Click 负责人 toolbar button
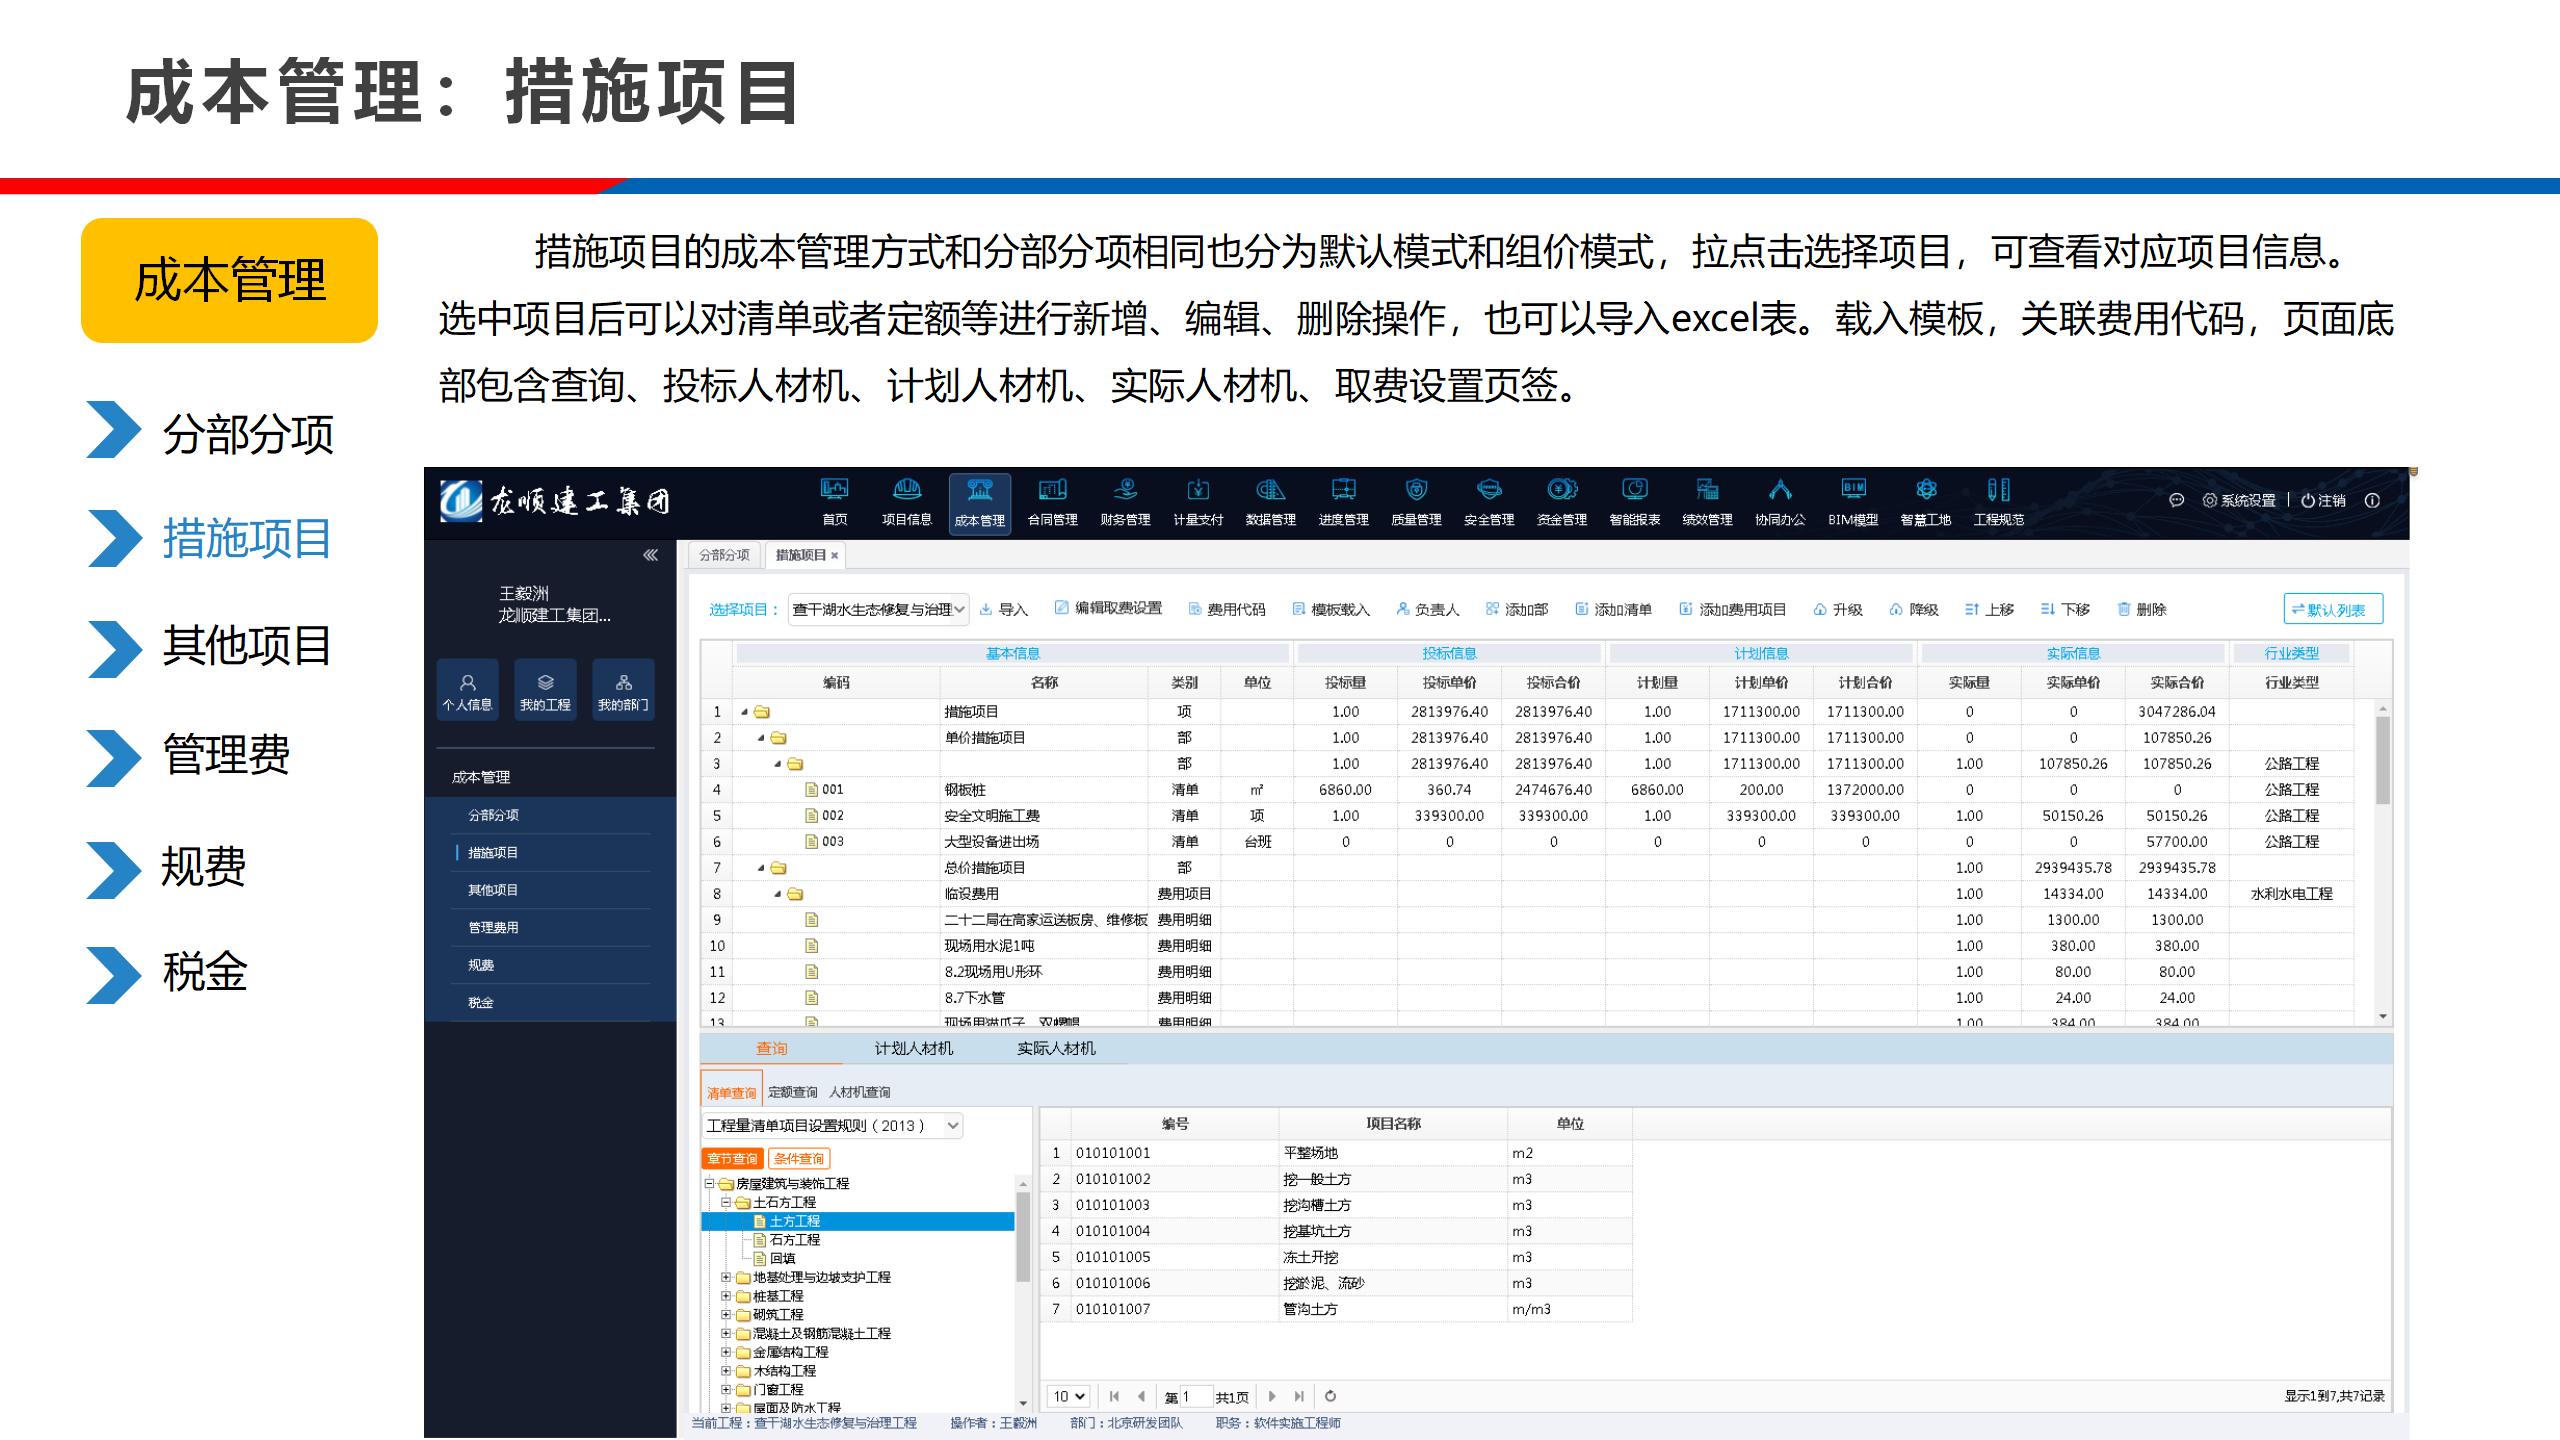2560x1440 pixels. point(1428,609)
